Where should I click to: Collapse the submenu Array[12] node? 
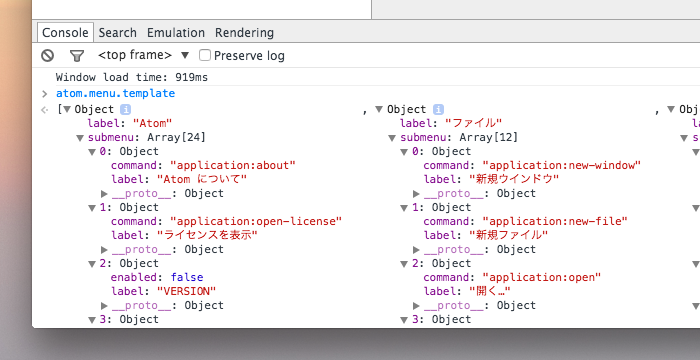393,138
